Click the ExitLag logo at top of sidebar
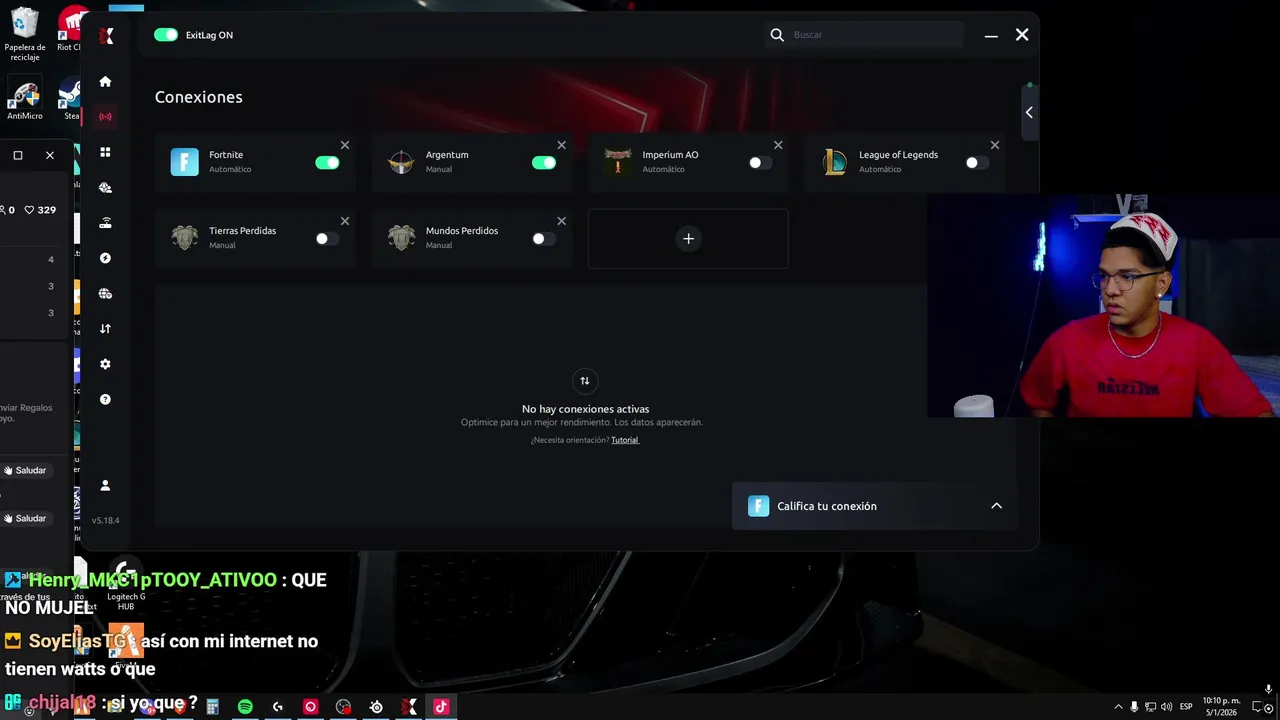 (x=107, y=36)
